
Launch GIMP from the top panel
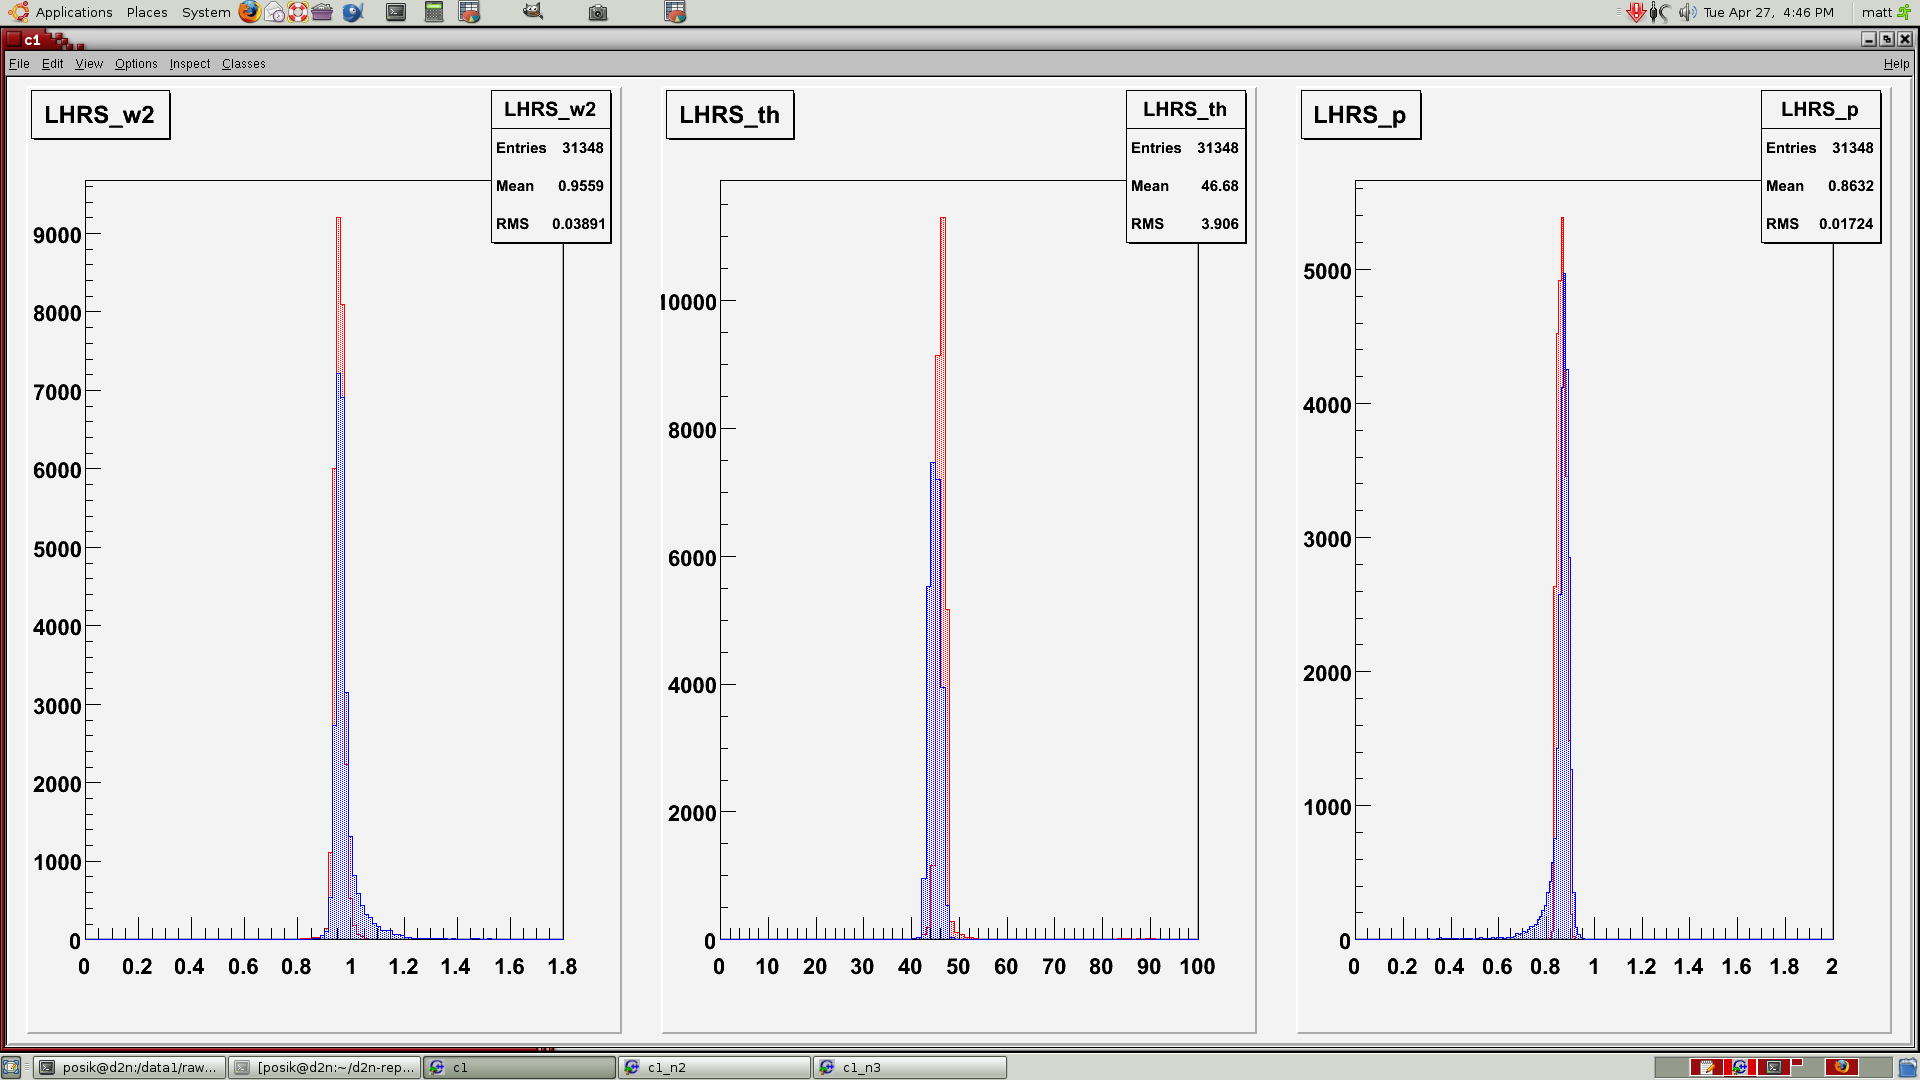(x=533, y=12)
